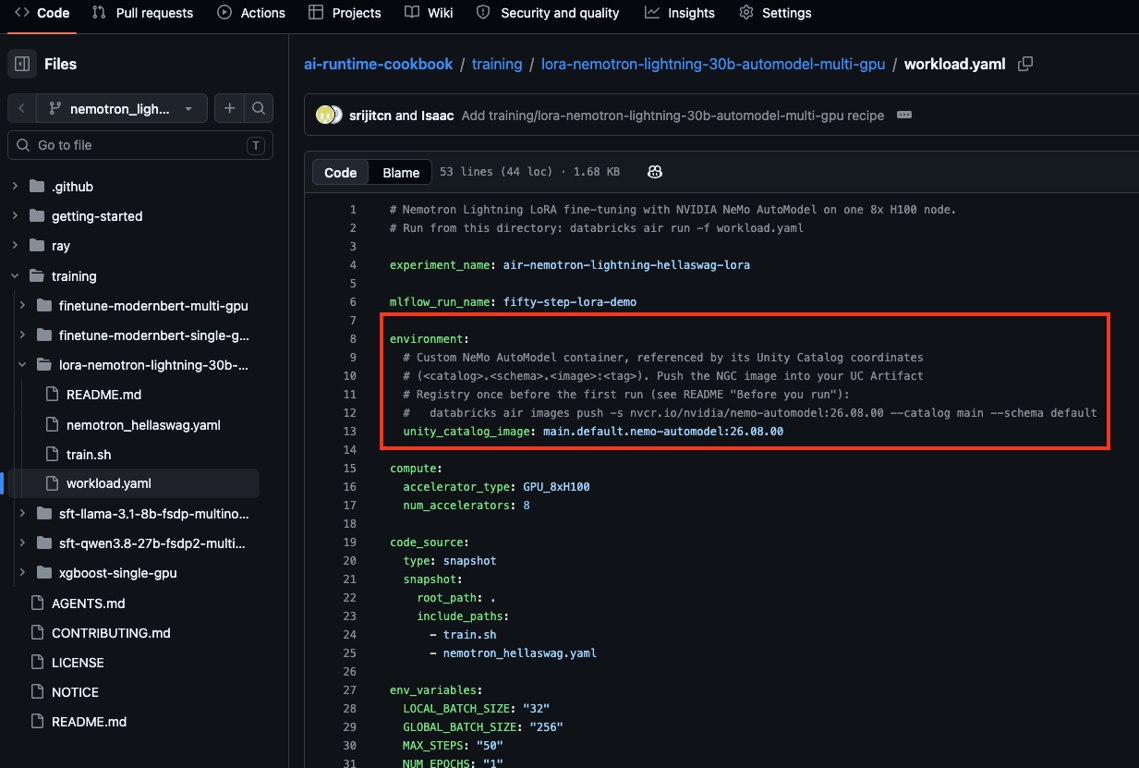Click 'GPU_8xH100' value text
This screenshot has height=768, width=1139.
click(556, 487)
